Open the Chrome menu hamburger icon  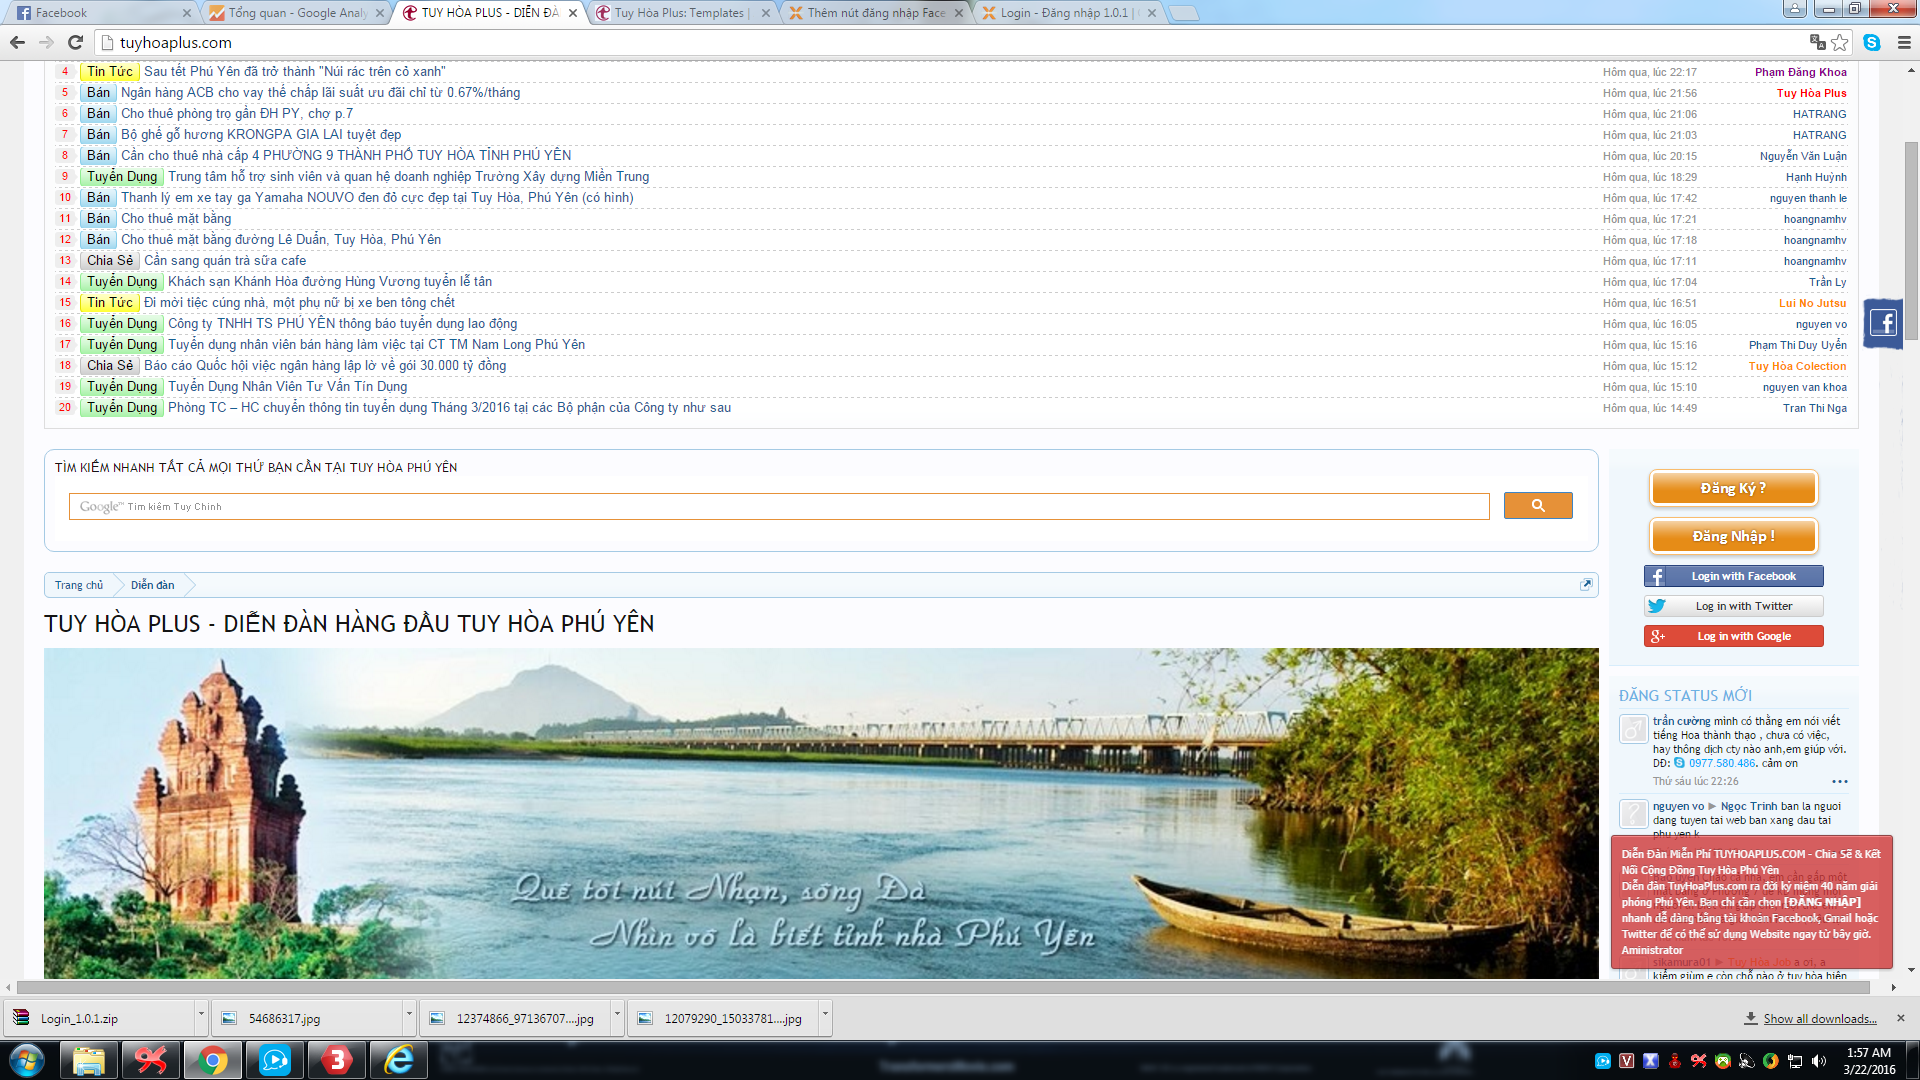coord(1904,42)
